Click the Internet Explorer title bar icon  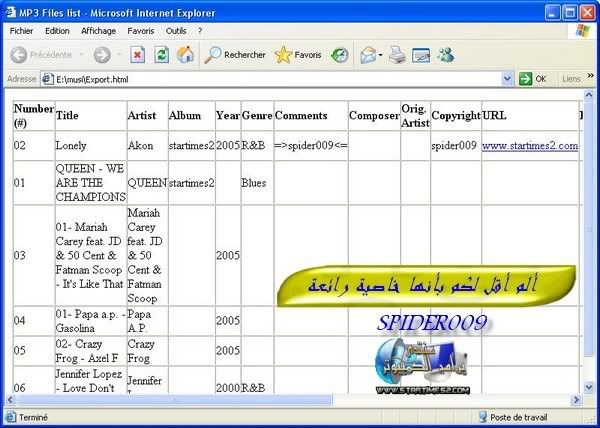[11, 13]
